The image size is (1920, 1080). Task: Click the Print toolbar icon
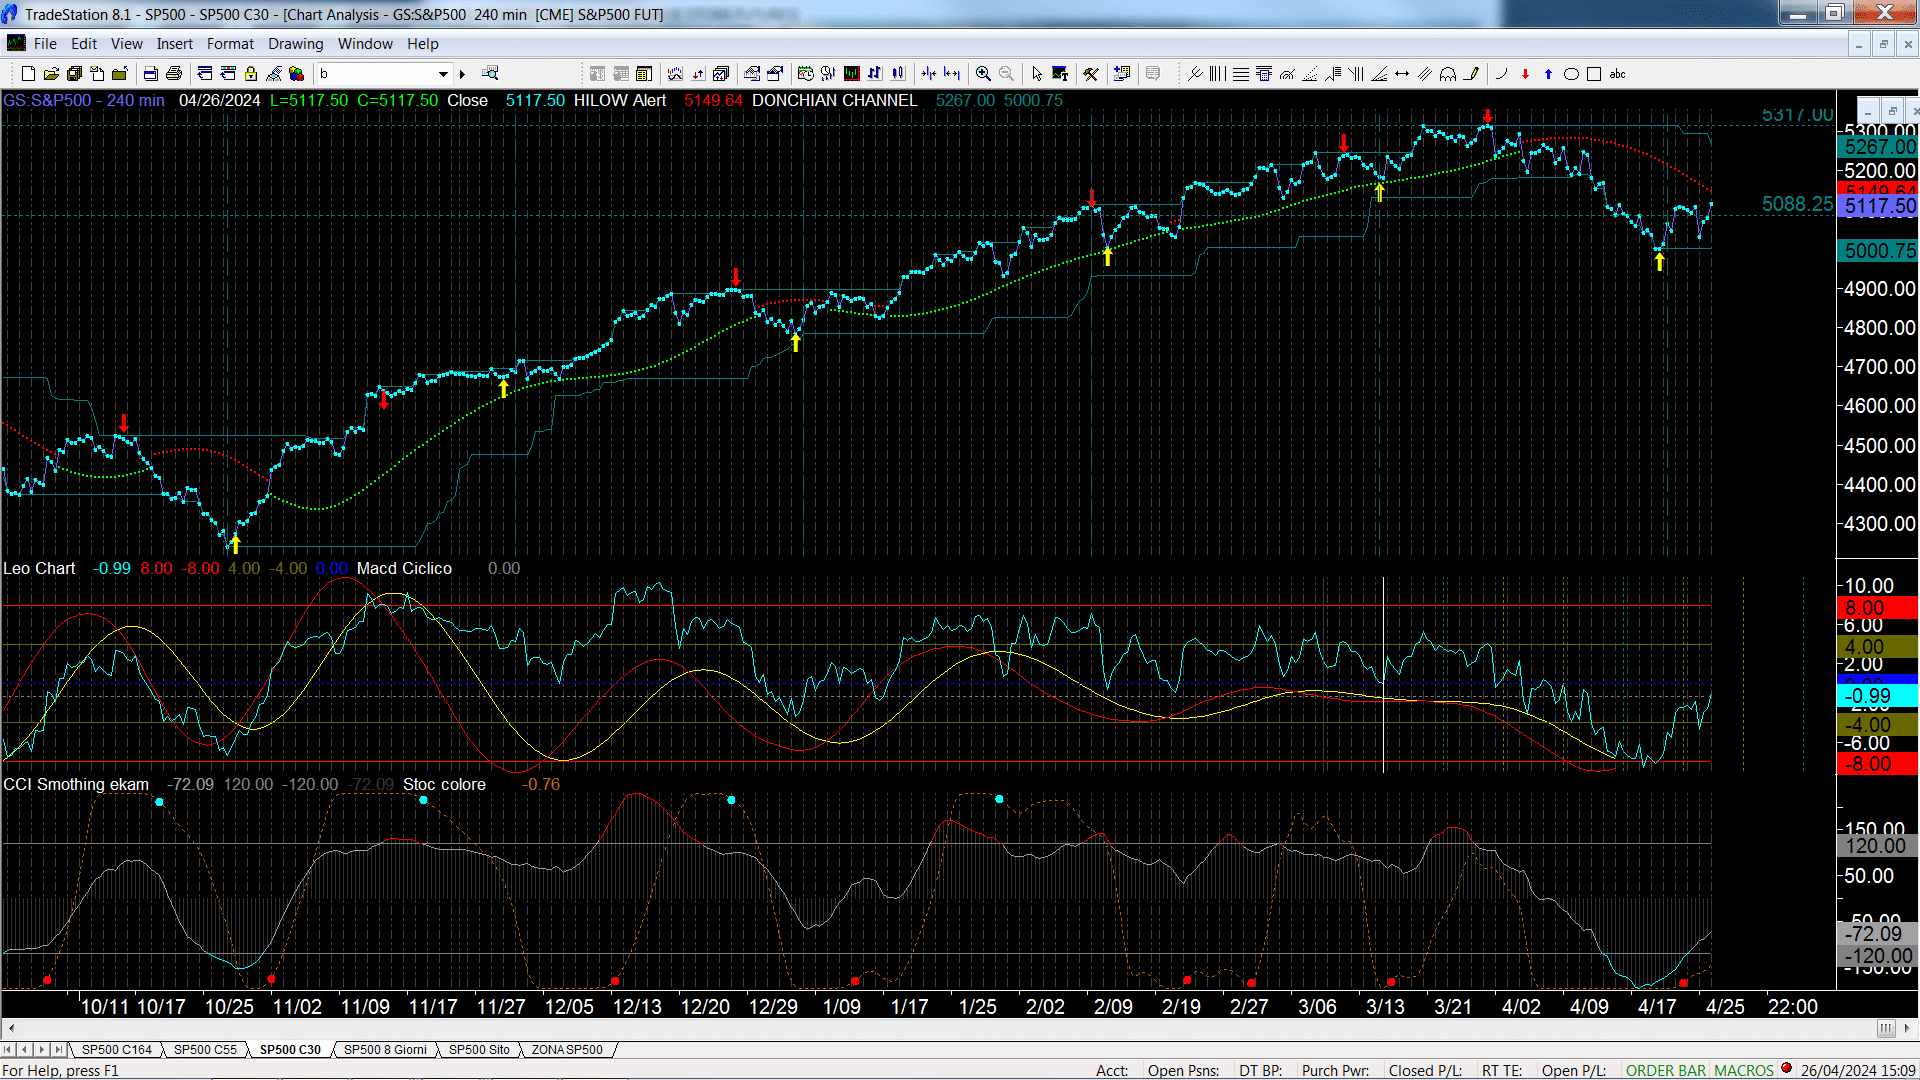(x=174, y=74)
